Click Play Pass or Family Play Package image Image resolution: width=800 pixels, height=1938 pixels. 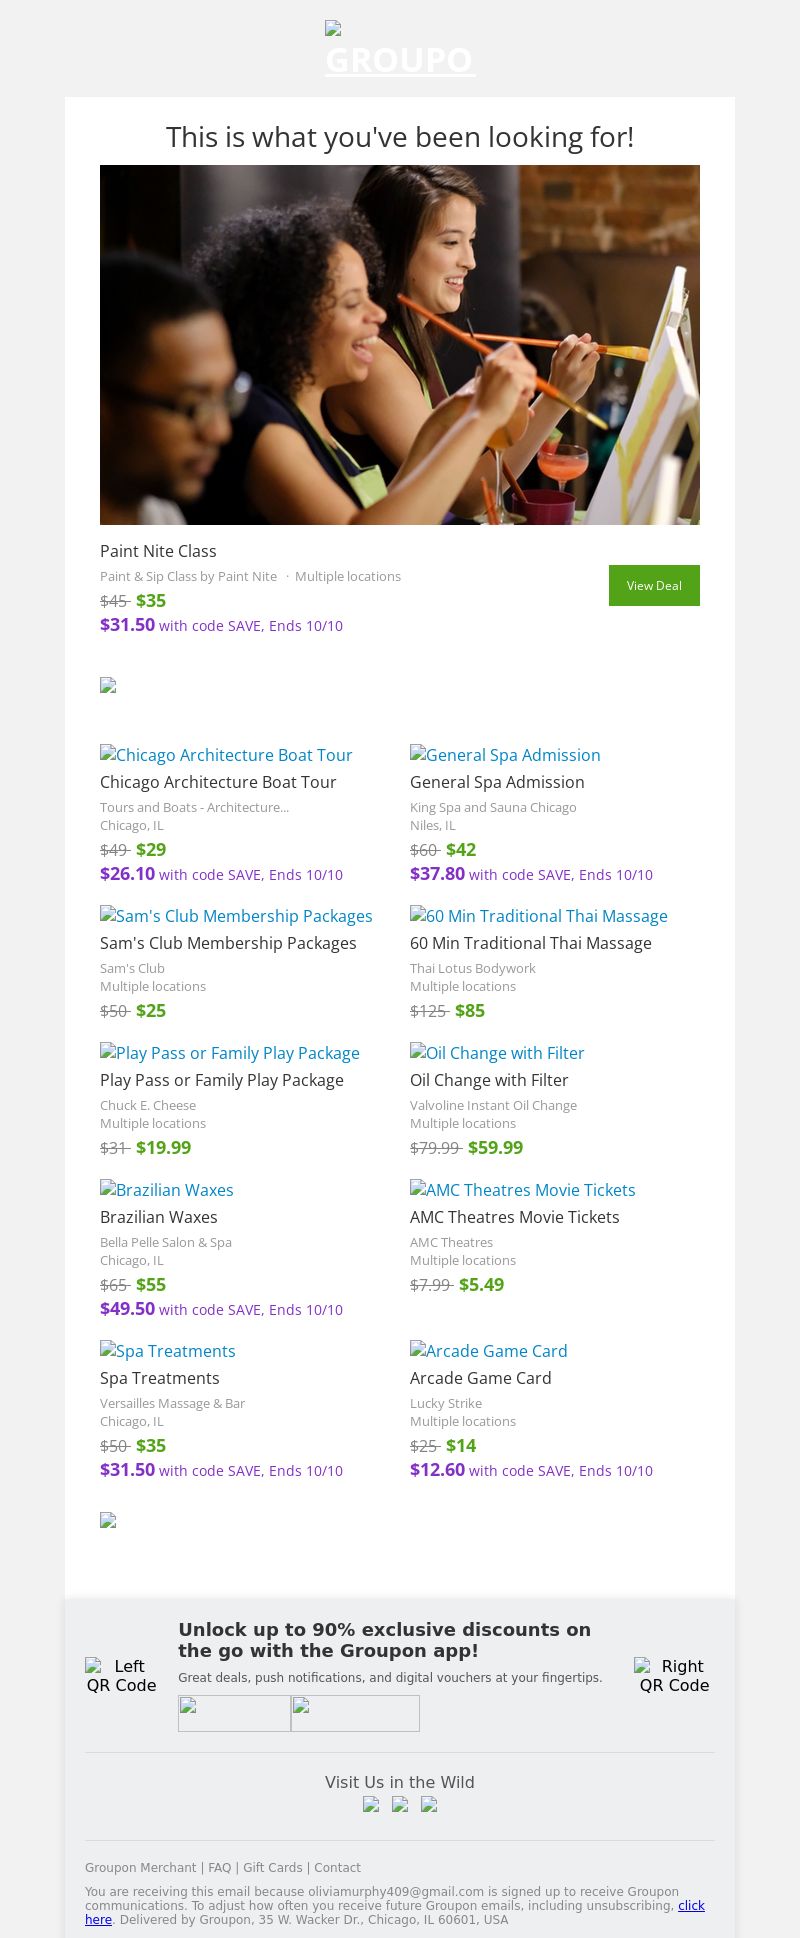[229, 1053]
